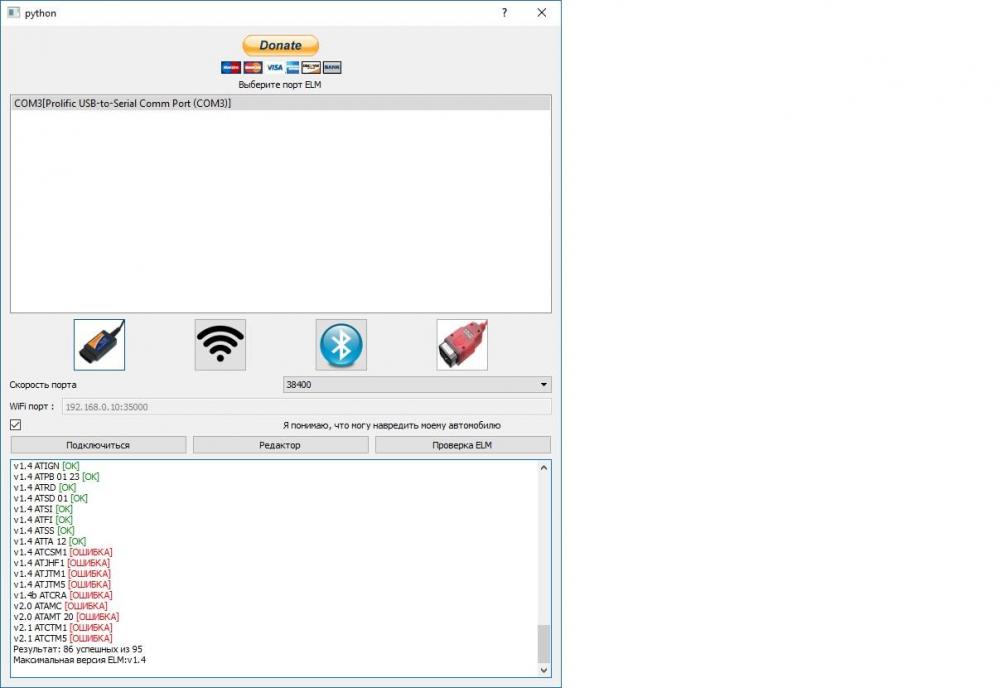Click the log scrollbar down arrow
This screenshot has height=688, width=1000.
pos(544,670)
